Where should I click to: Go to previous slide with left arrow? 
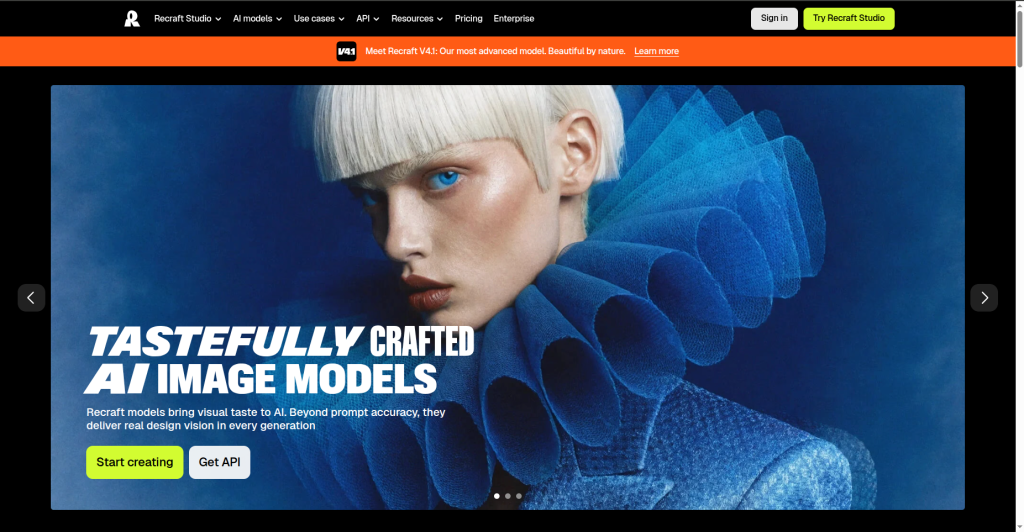pos(31,298)
